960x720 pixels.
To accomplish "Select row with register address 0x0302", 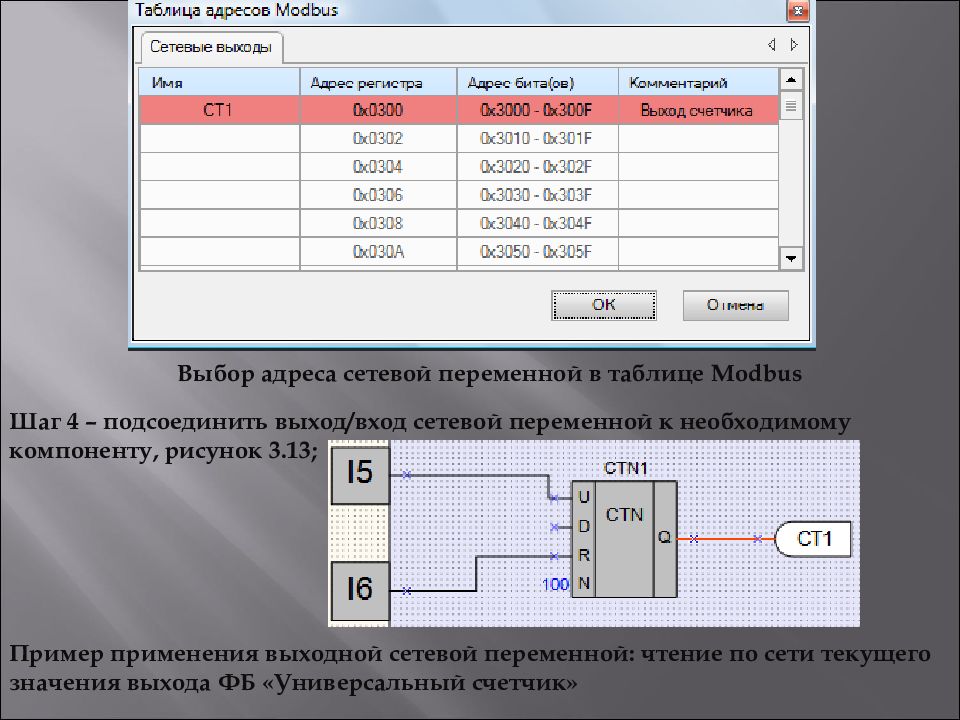I will click(377, 138).
